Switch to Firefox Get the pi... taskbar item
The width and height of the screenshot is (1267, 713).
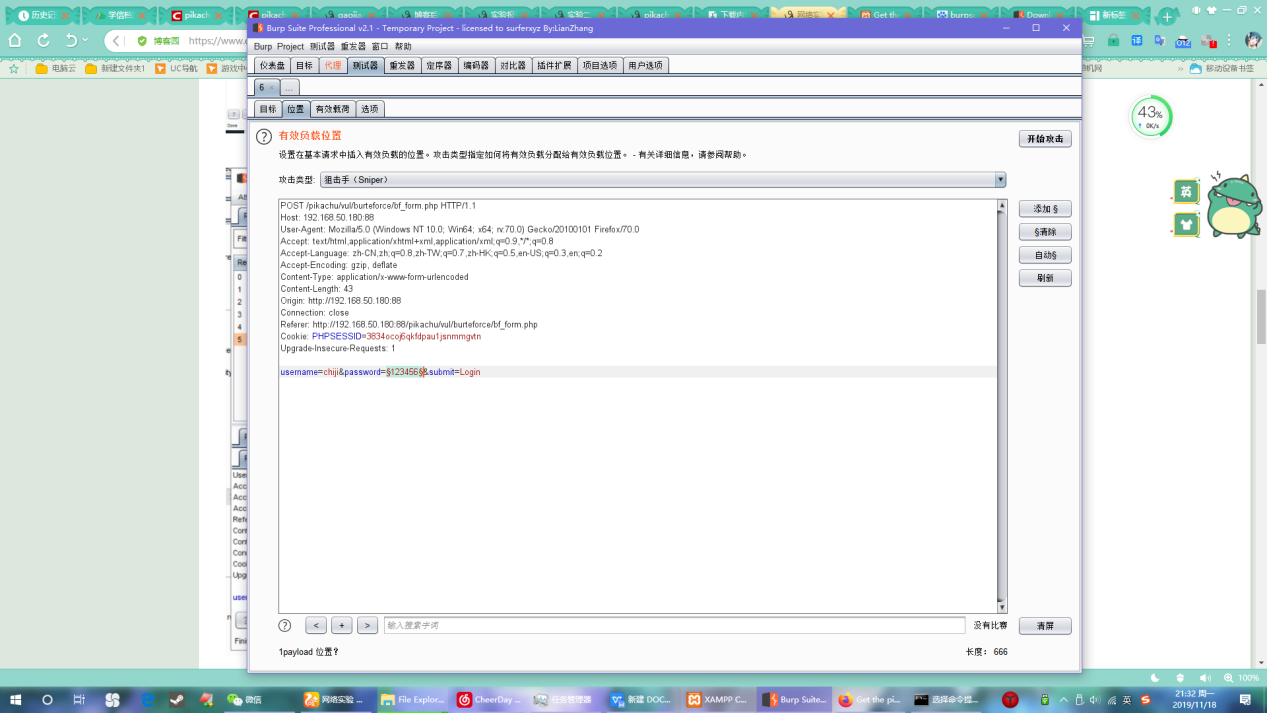pyautogui.click(x=871, y=700)
